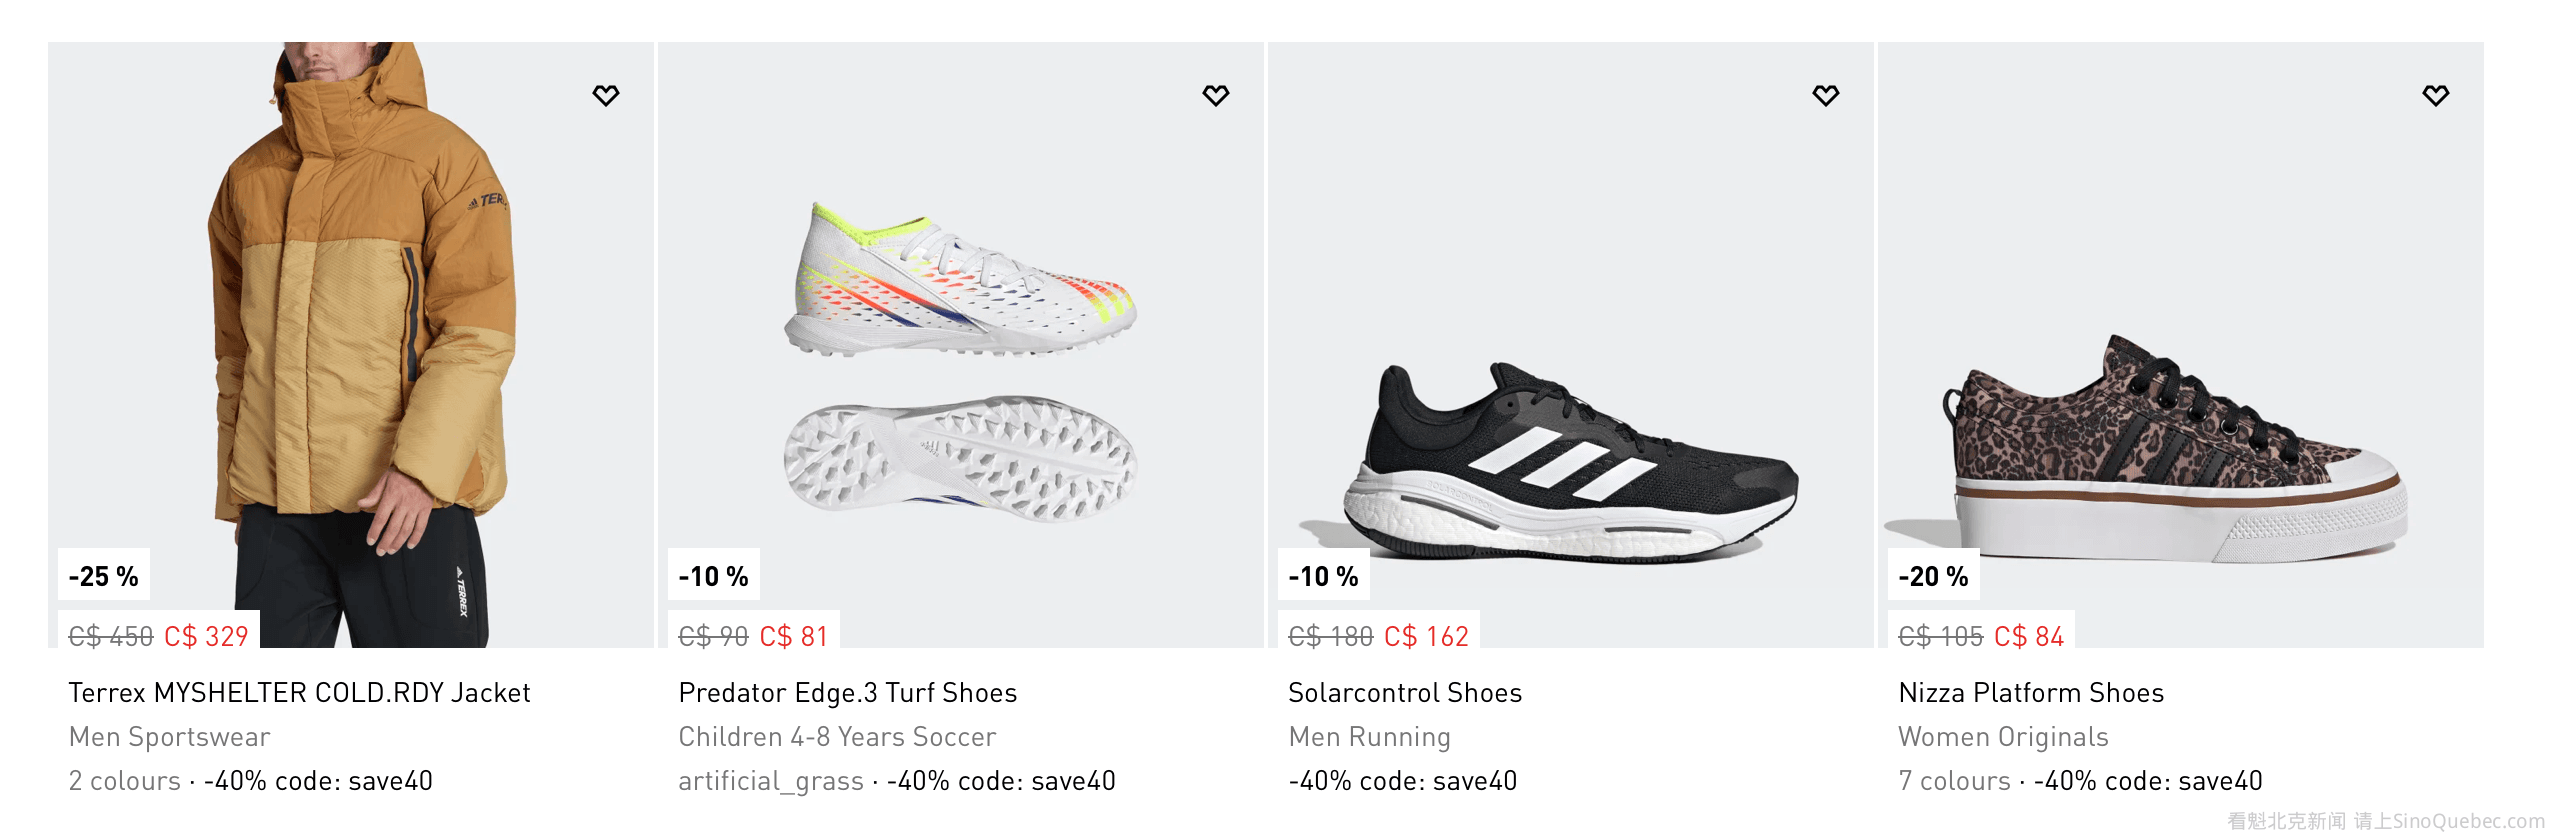This screenshot has height=838, width=2552.
Task: Click the C$ 84 sale price
Action: click(2029, 636)
